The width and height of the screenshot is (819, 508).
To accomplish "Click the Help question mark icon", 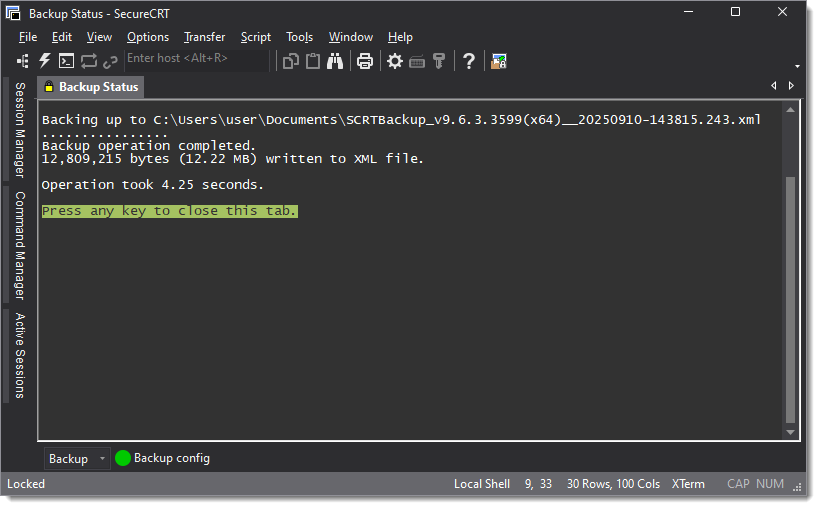I will pyautogui.click(x=468, y=61).
